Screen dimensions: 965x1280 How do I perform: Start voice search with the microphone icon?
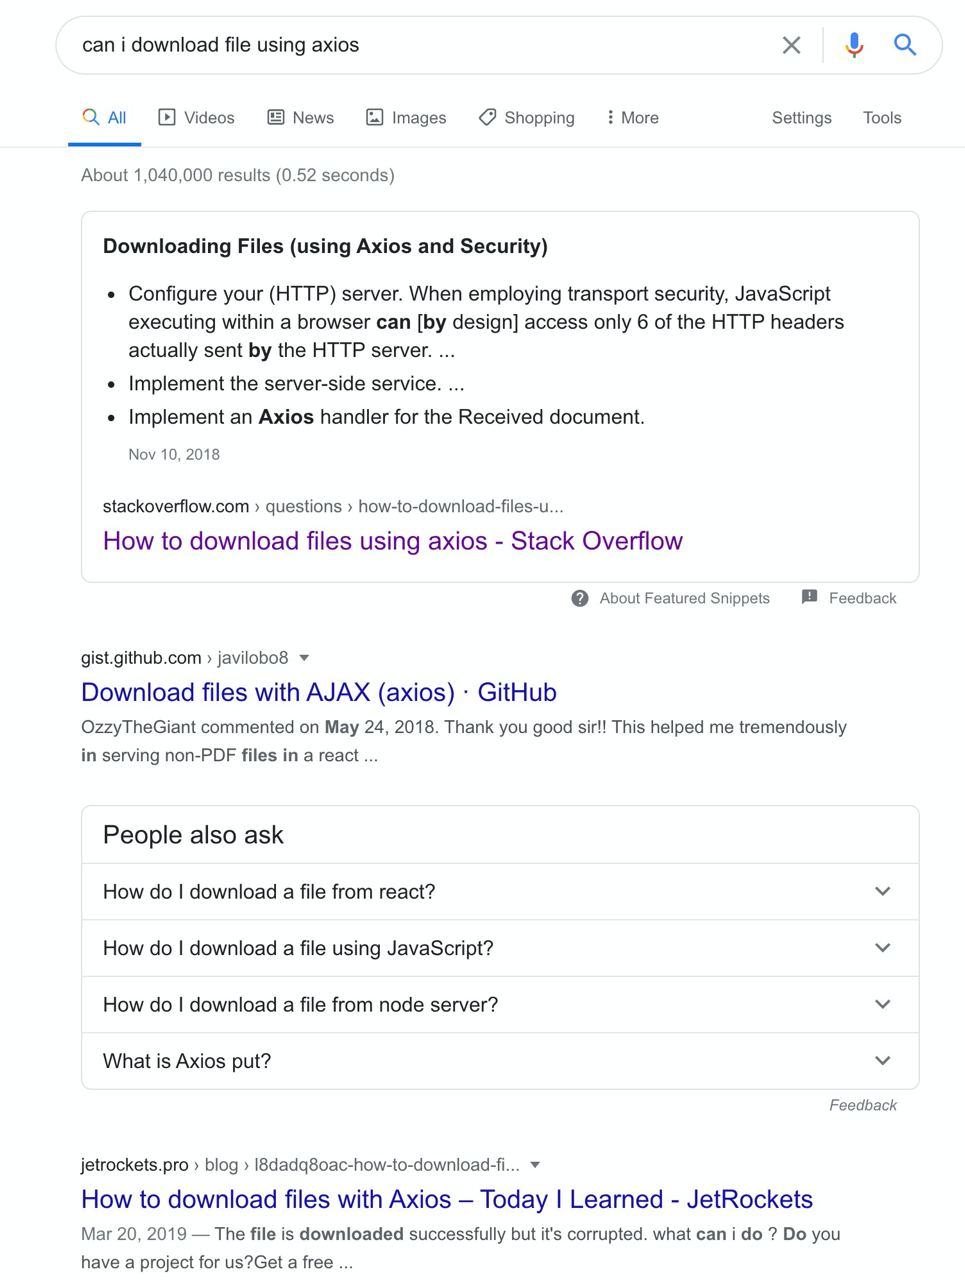pos(854,45)
